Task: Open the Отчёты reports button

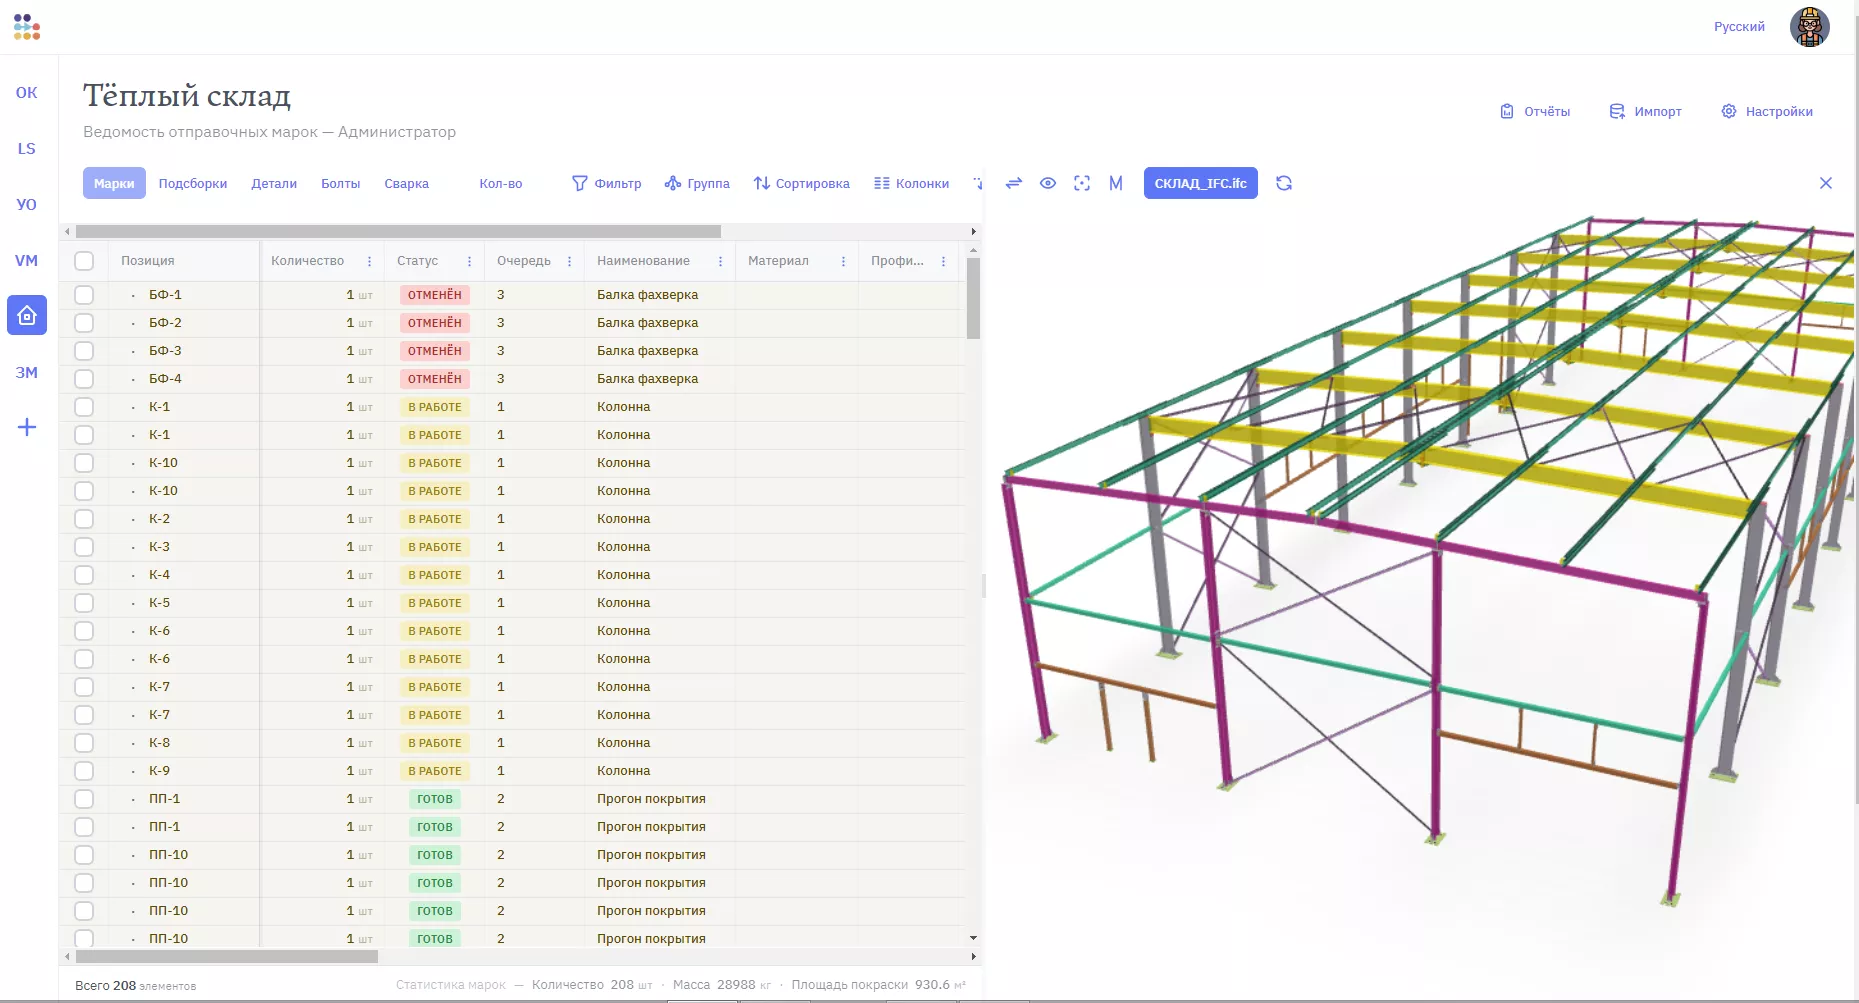Action: click(1535, 111)
